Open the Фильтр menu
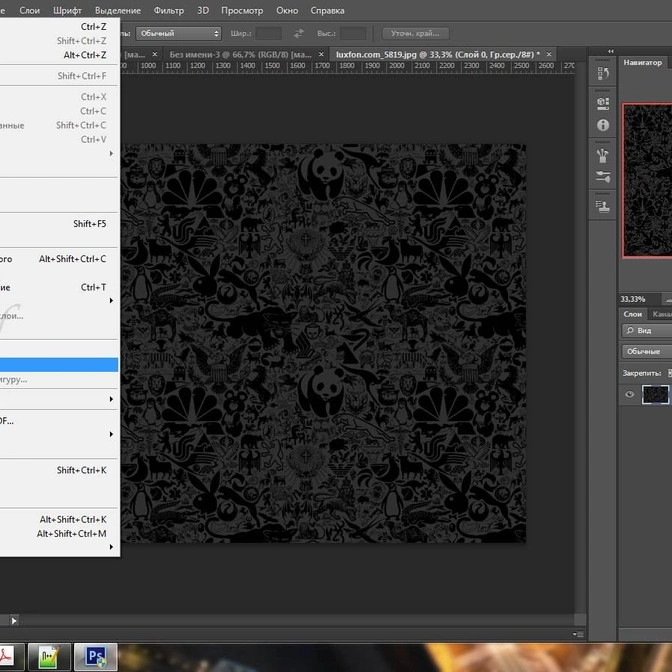Viewport: 672px width, 672px height. 169,10
